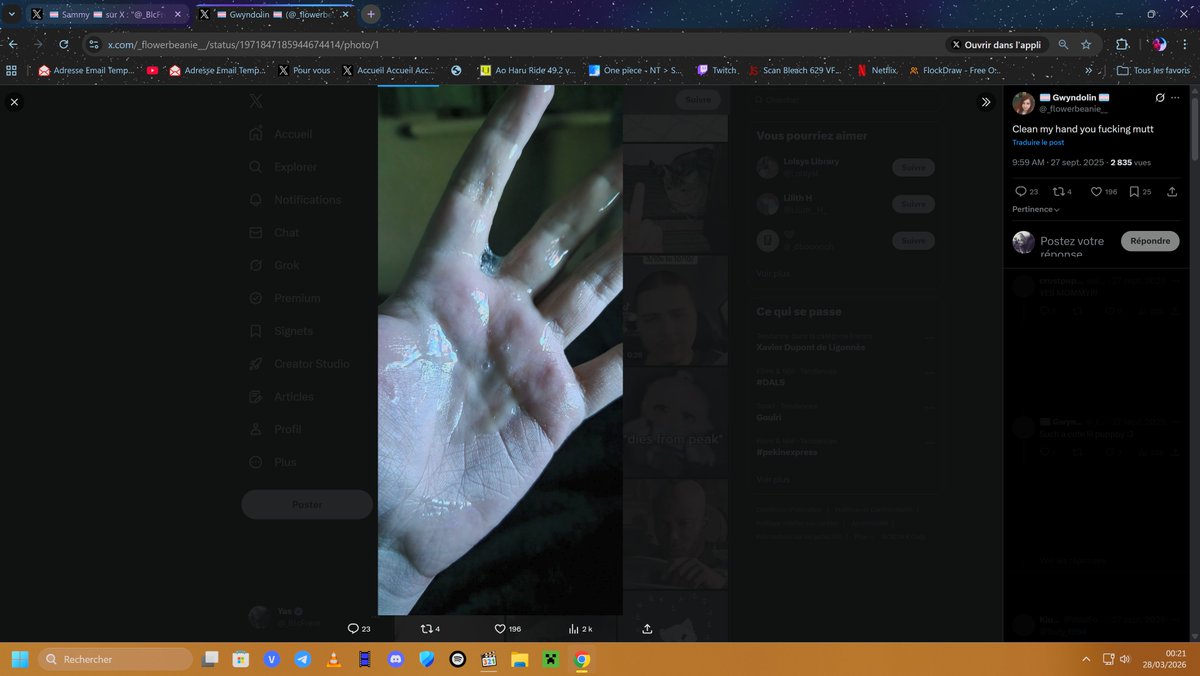
Task: Click the Traduire le post link
Action: pyautogui.click(x=1038, y=143)
